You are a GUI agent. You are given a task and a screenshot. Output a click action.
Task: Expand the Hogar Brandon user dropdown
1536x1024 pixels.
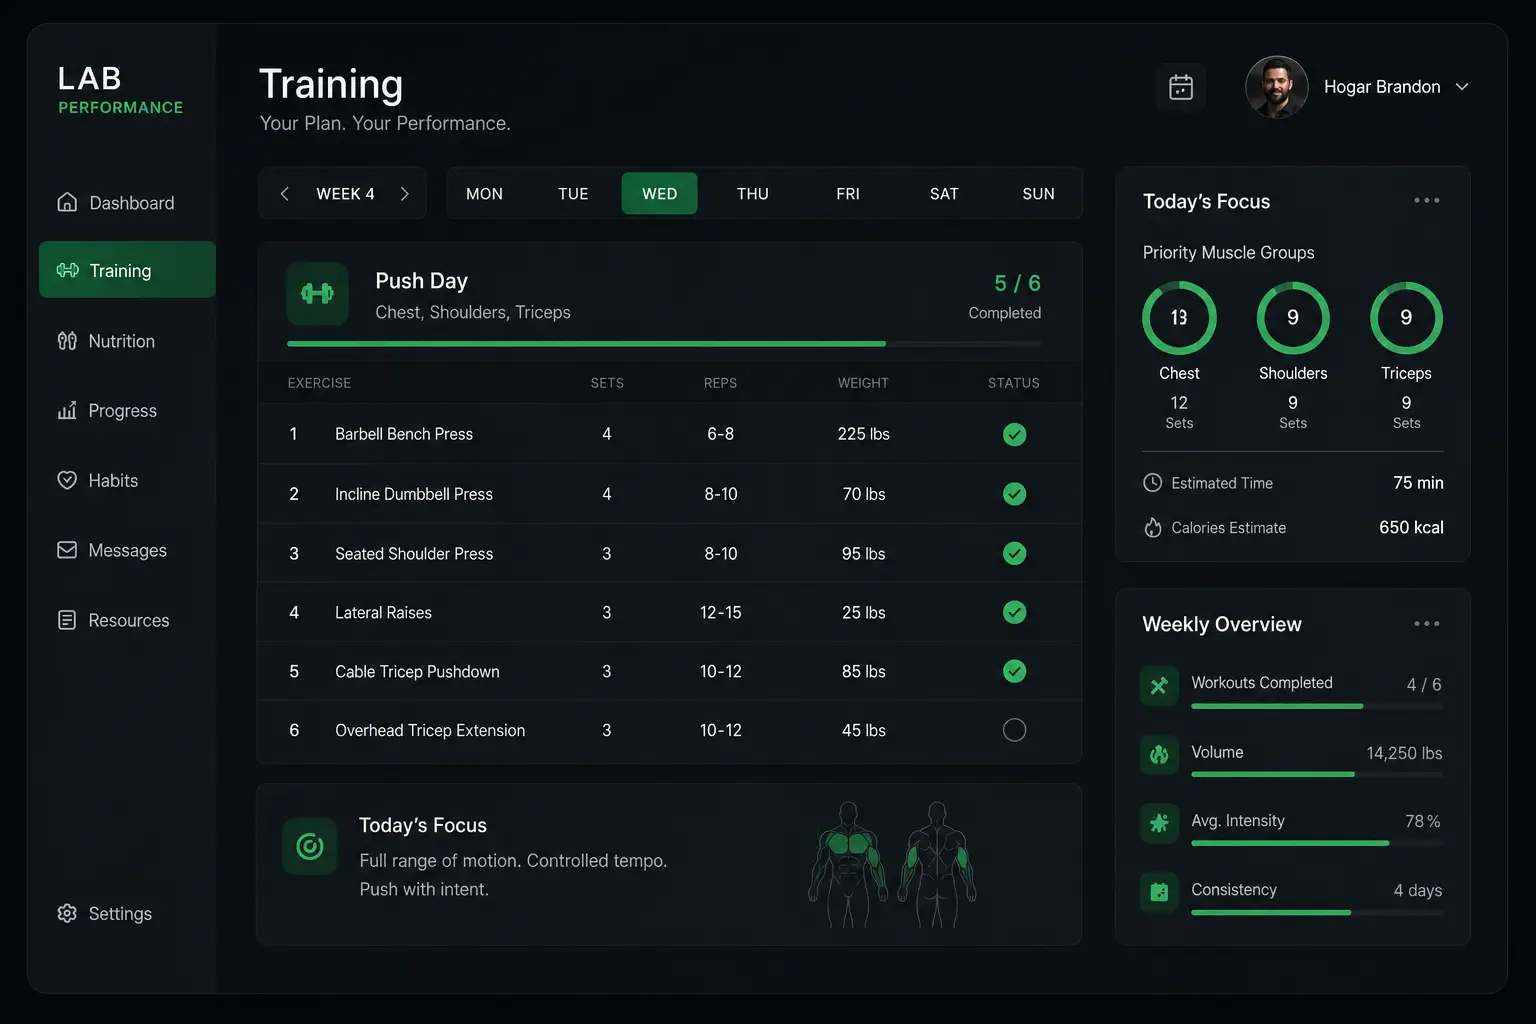1462,87
